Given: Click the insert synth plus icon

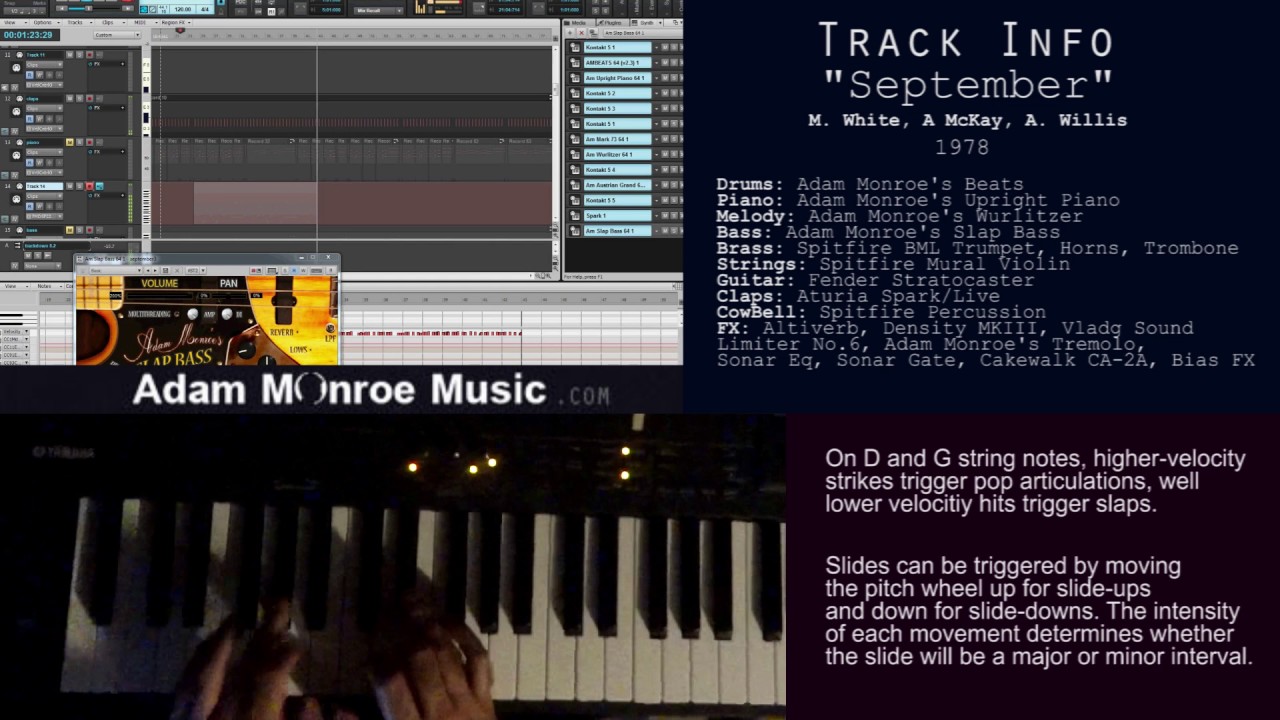Looking at the screenshot, I should (570, 32).
